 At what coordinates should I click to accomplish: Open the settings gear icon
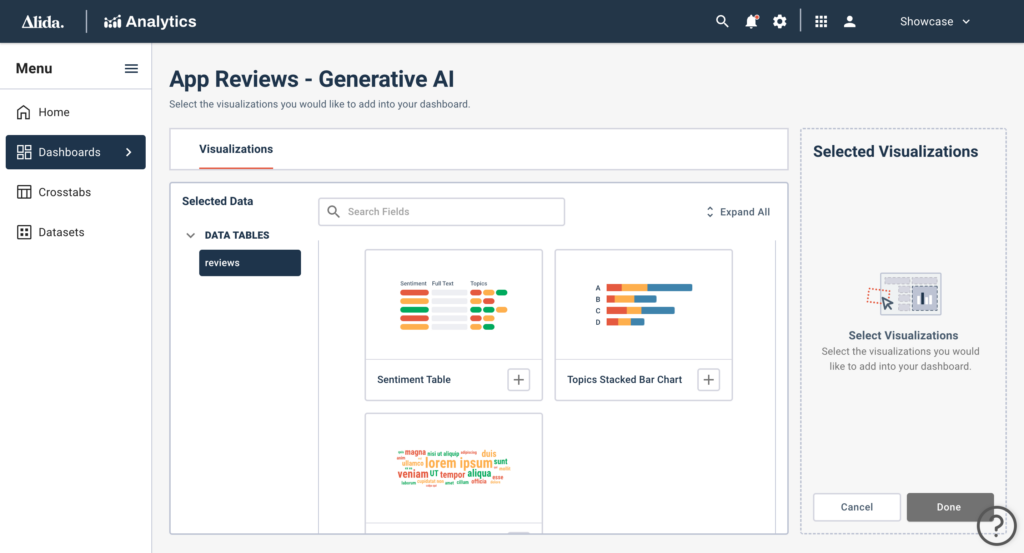point(780,22)
